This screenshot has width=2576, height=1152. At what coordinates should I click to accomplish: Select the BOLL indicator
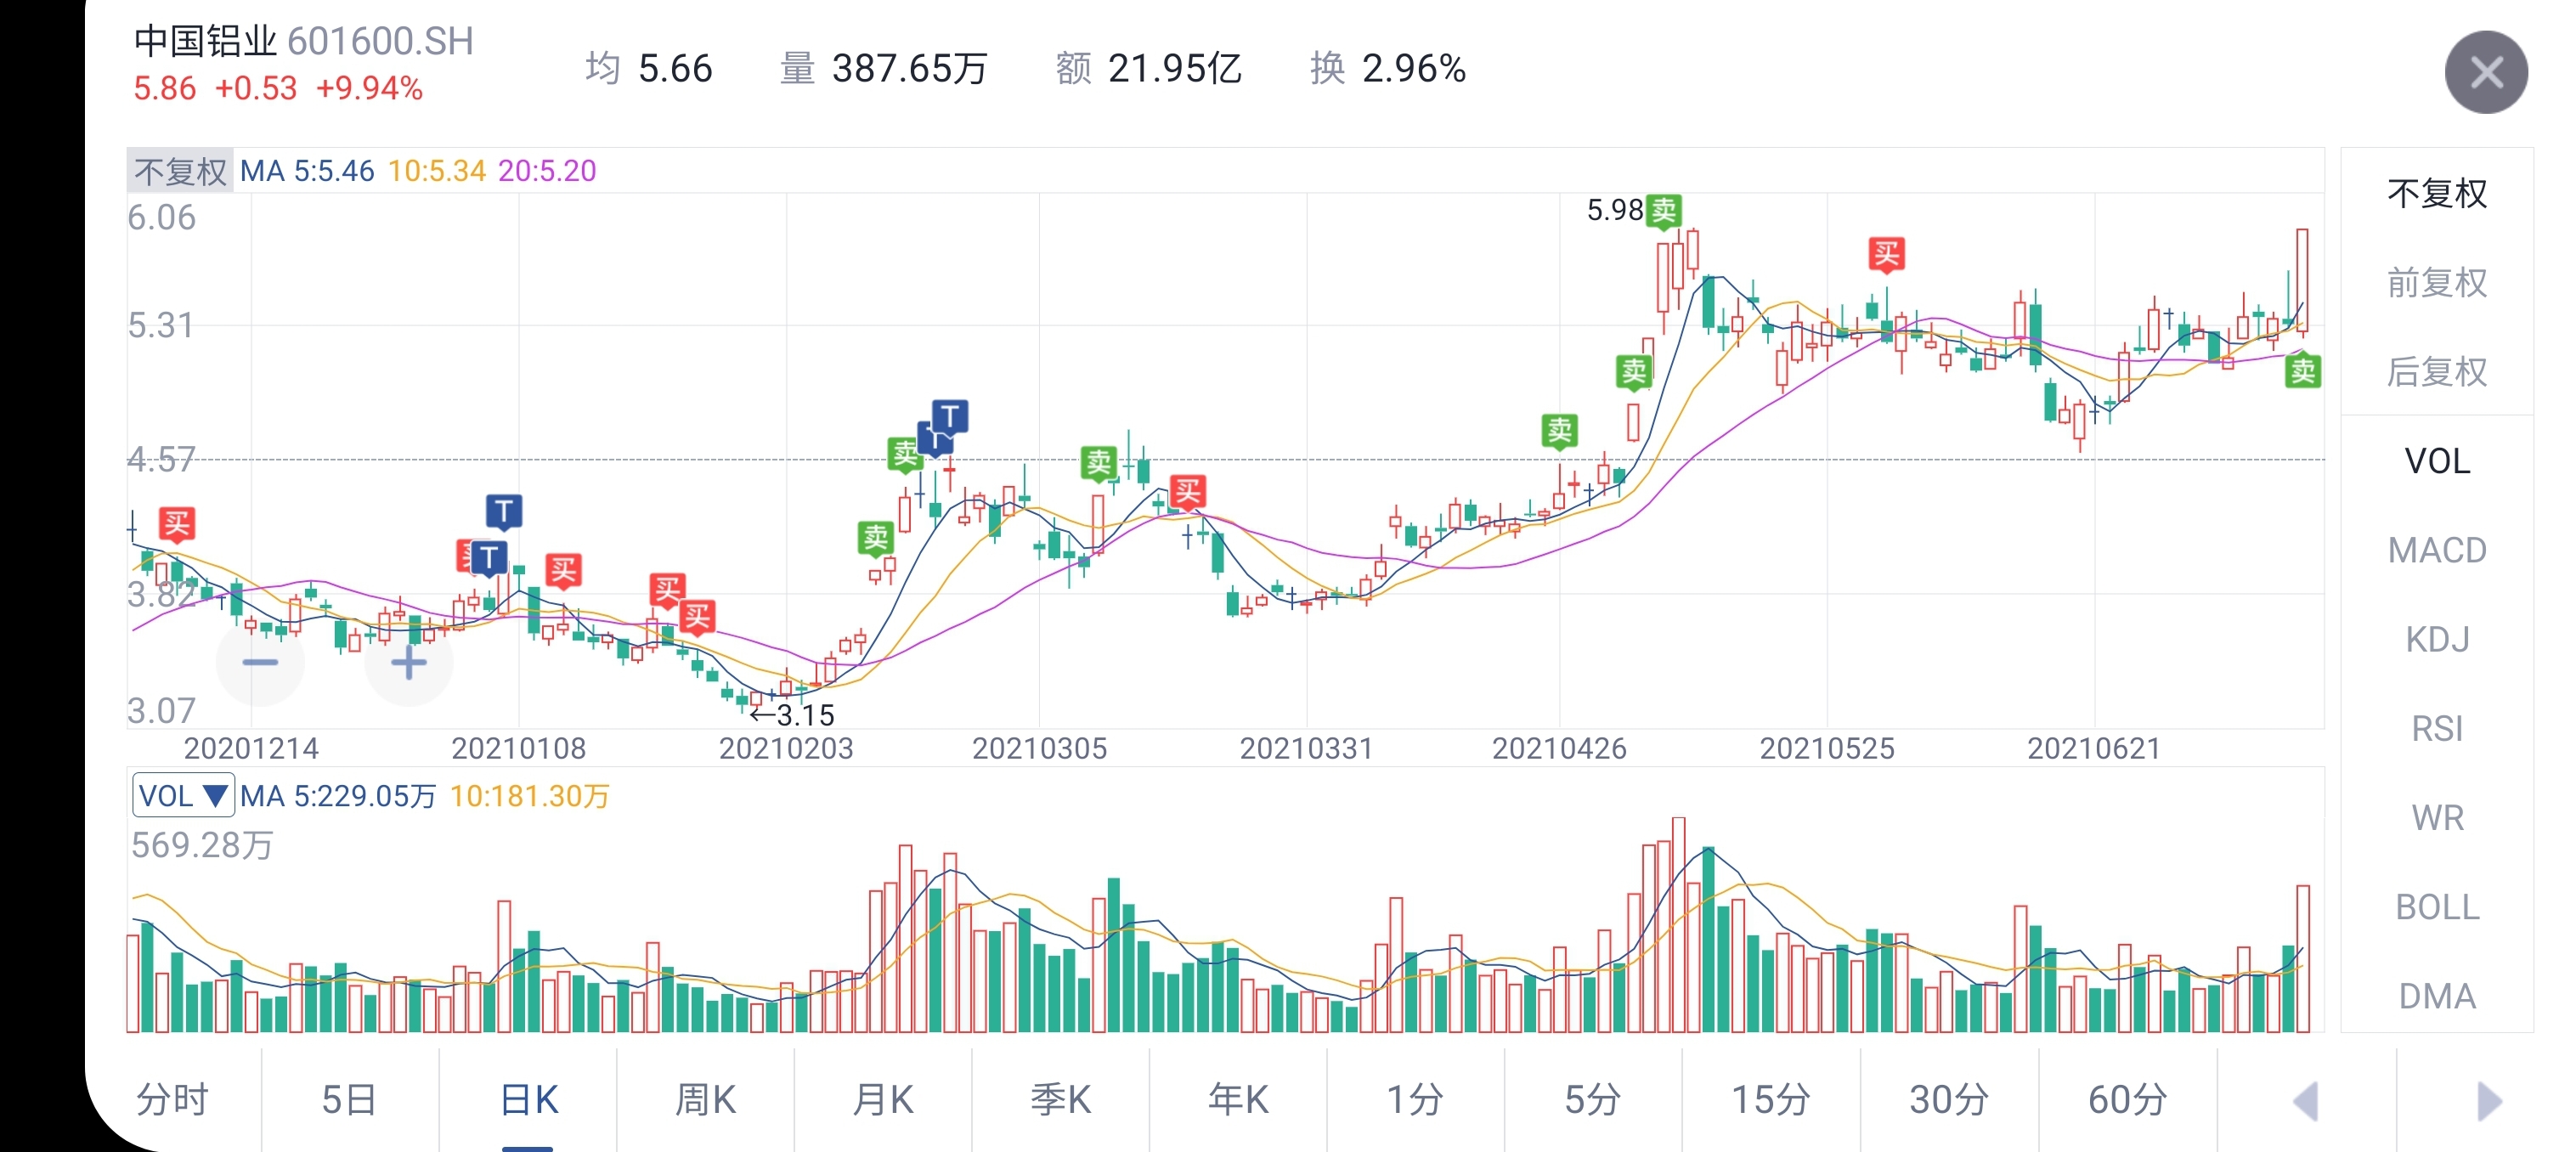[2436, 907]
